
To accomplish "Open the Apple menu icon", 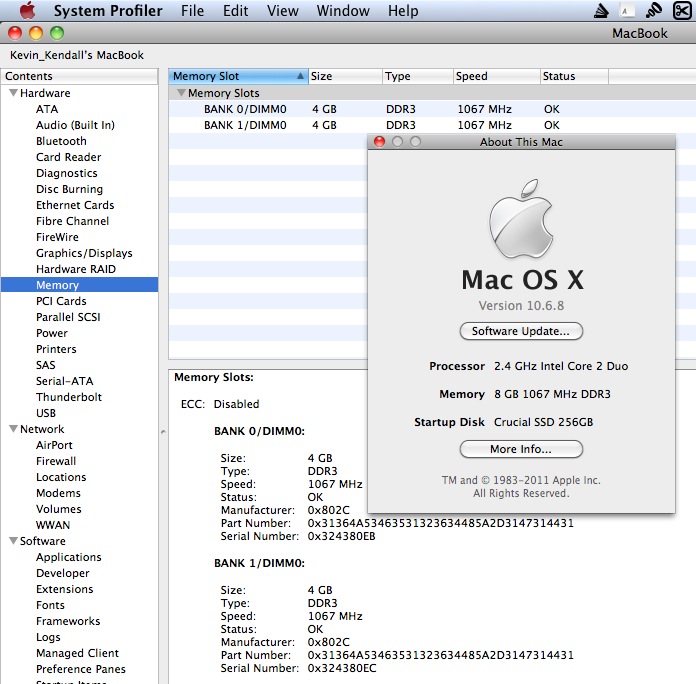I will pos(28,10).
